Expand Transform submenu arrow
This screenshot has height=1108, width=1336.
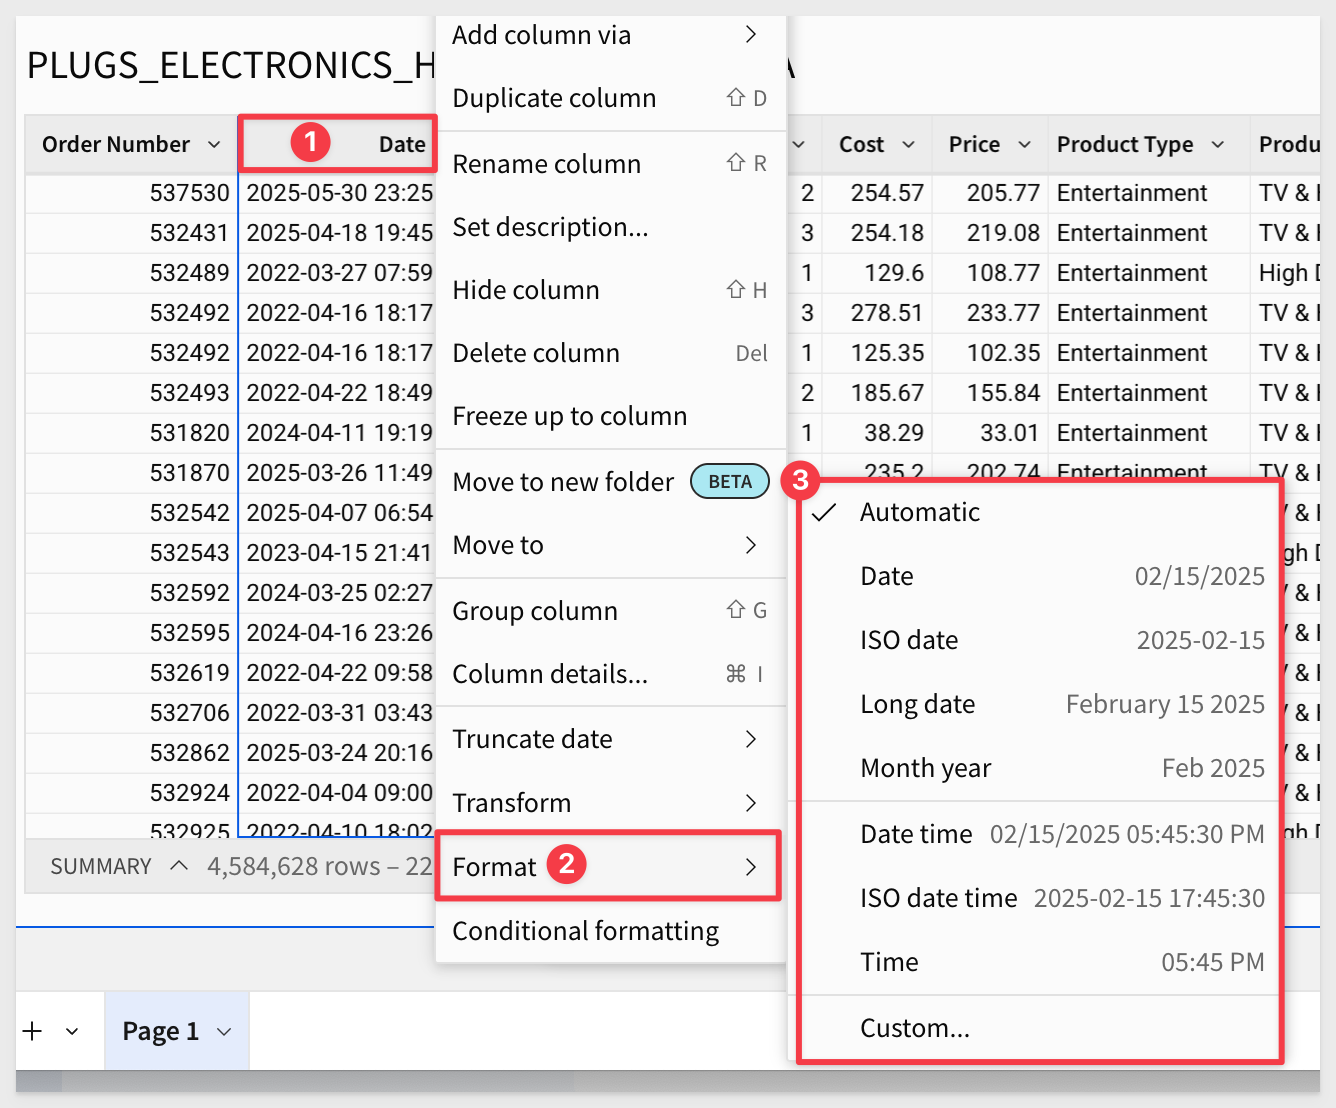[751, 803]
